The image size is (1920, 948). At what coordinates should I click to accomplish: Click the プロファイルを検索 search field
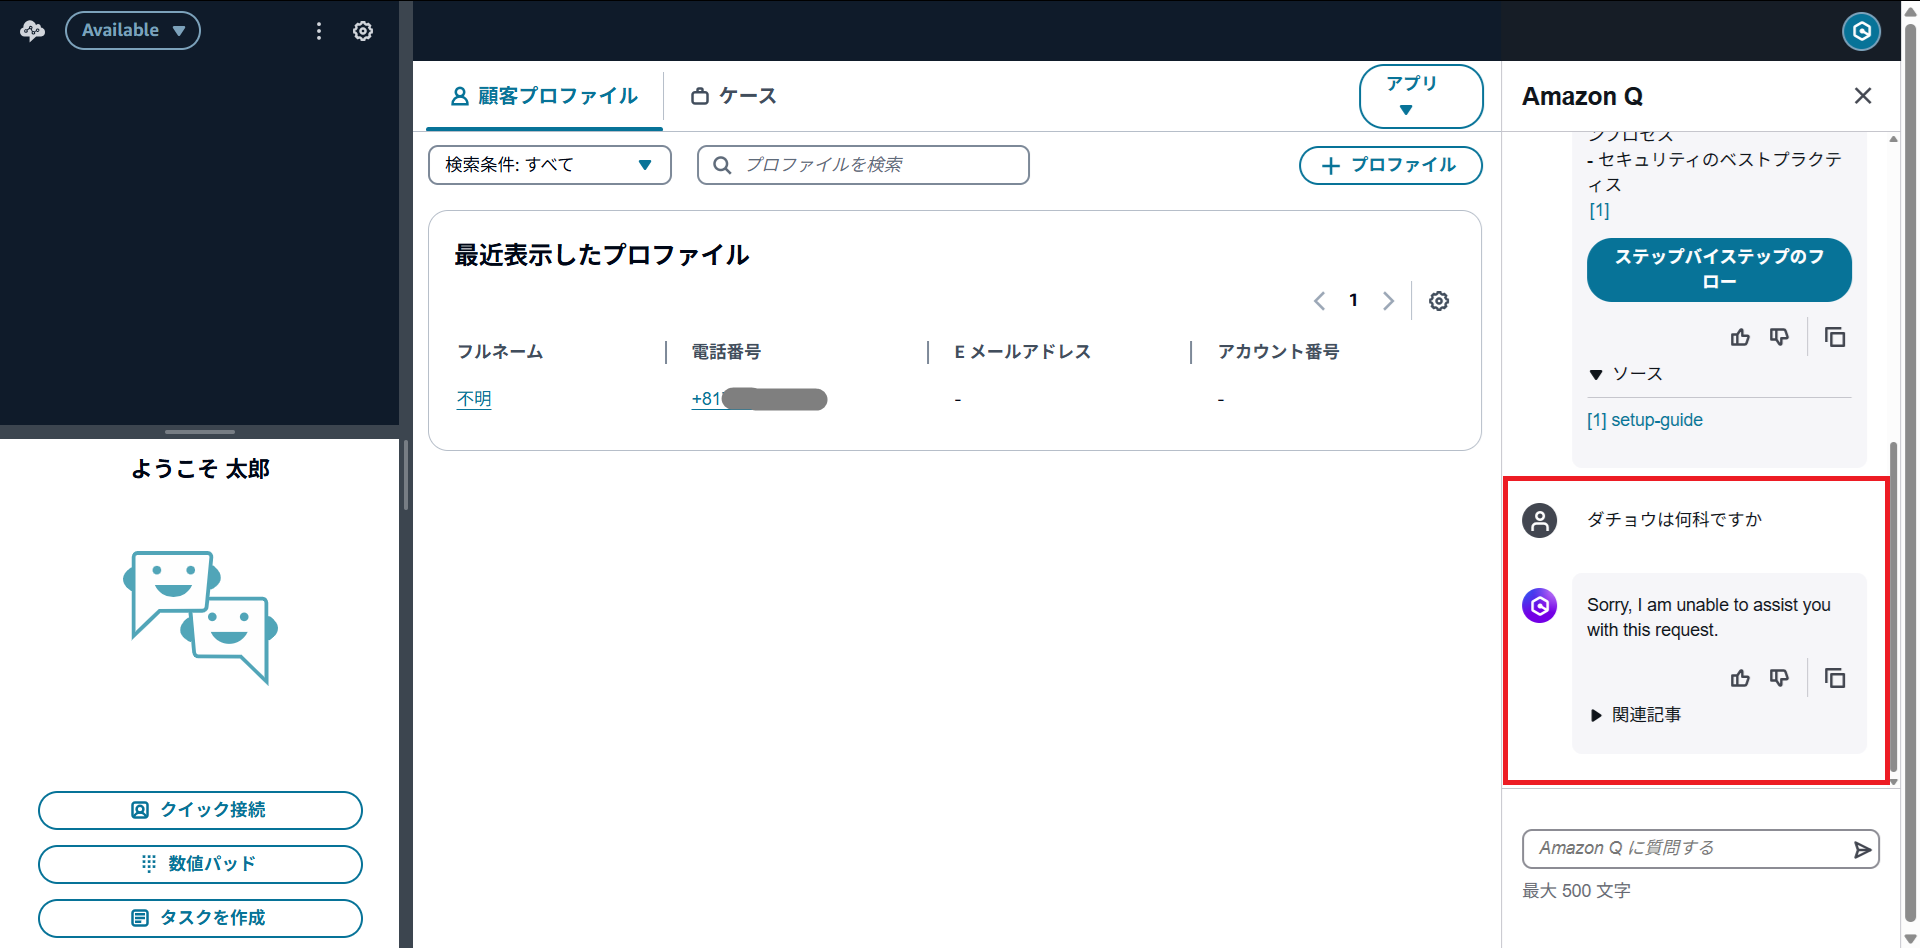[x=863, y=165]
